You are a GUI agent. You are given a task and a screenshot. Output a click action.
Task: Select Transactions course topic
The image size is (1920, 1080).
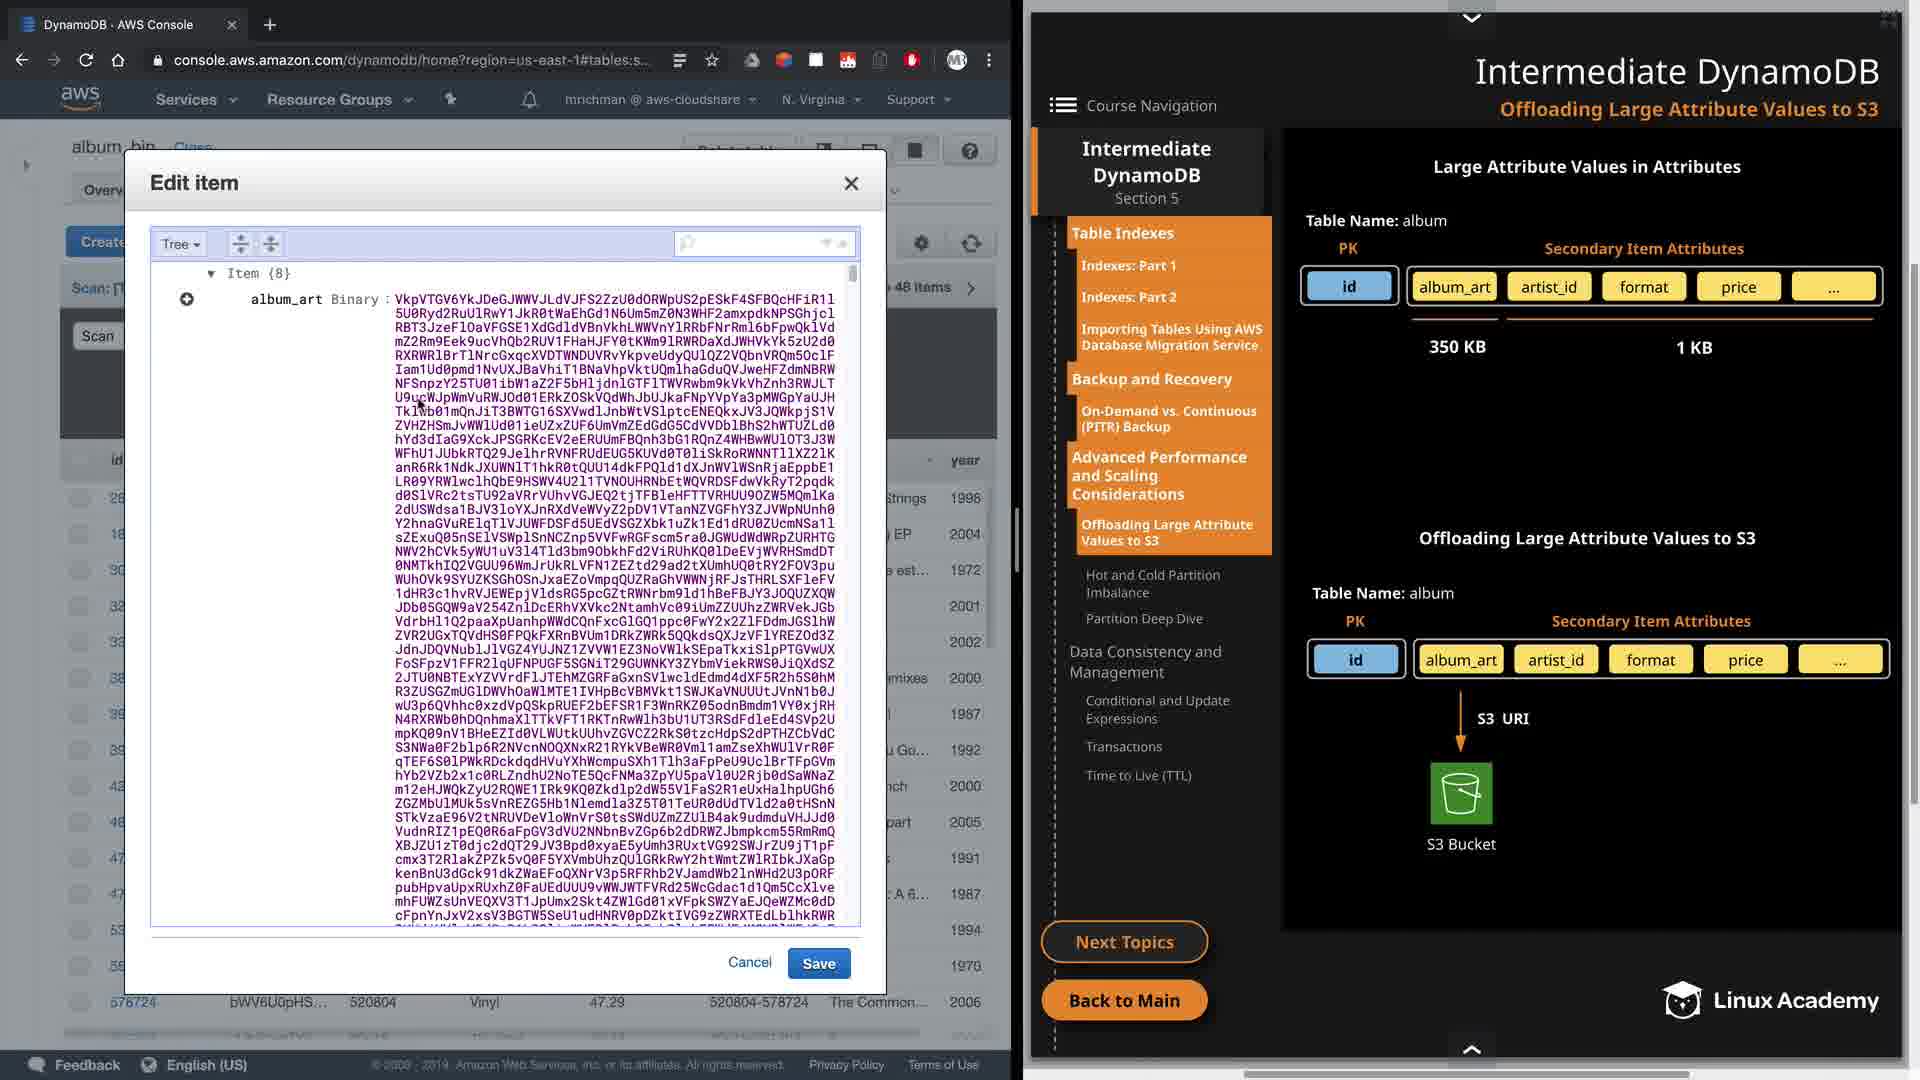[1123, 746]
